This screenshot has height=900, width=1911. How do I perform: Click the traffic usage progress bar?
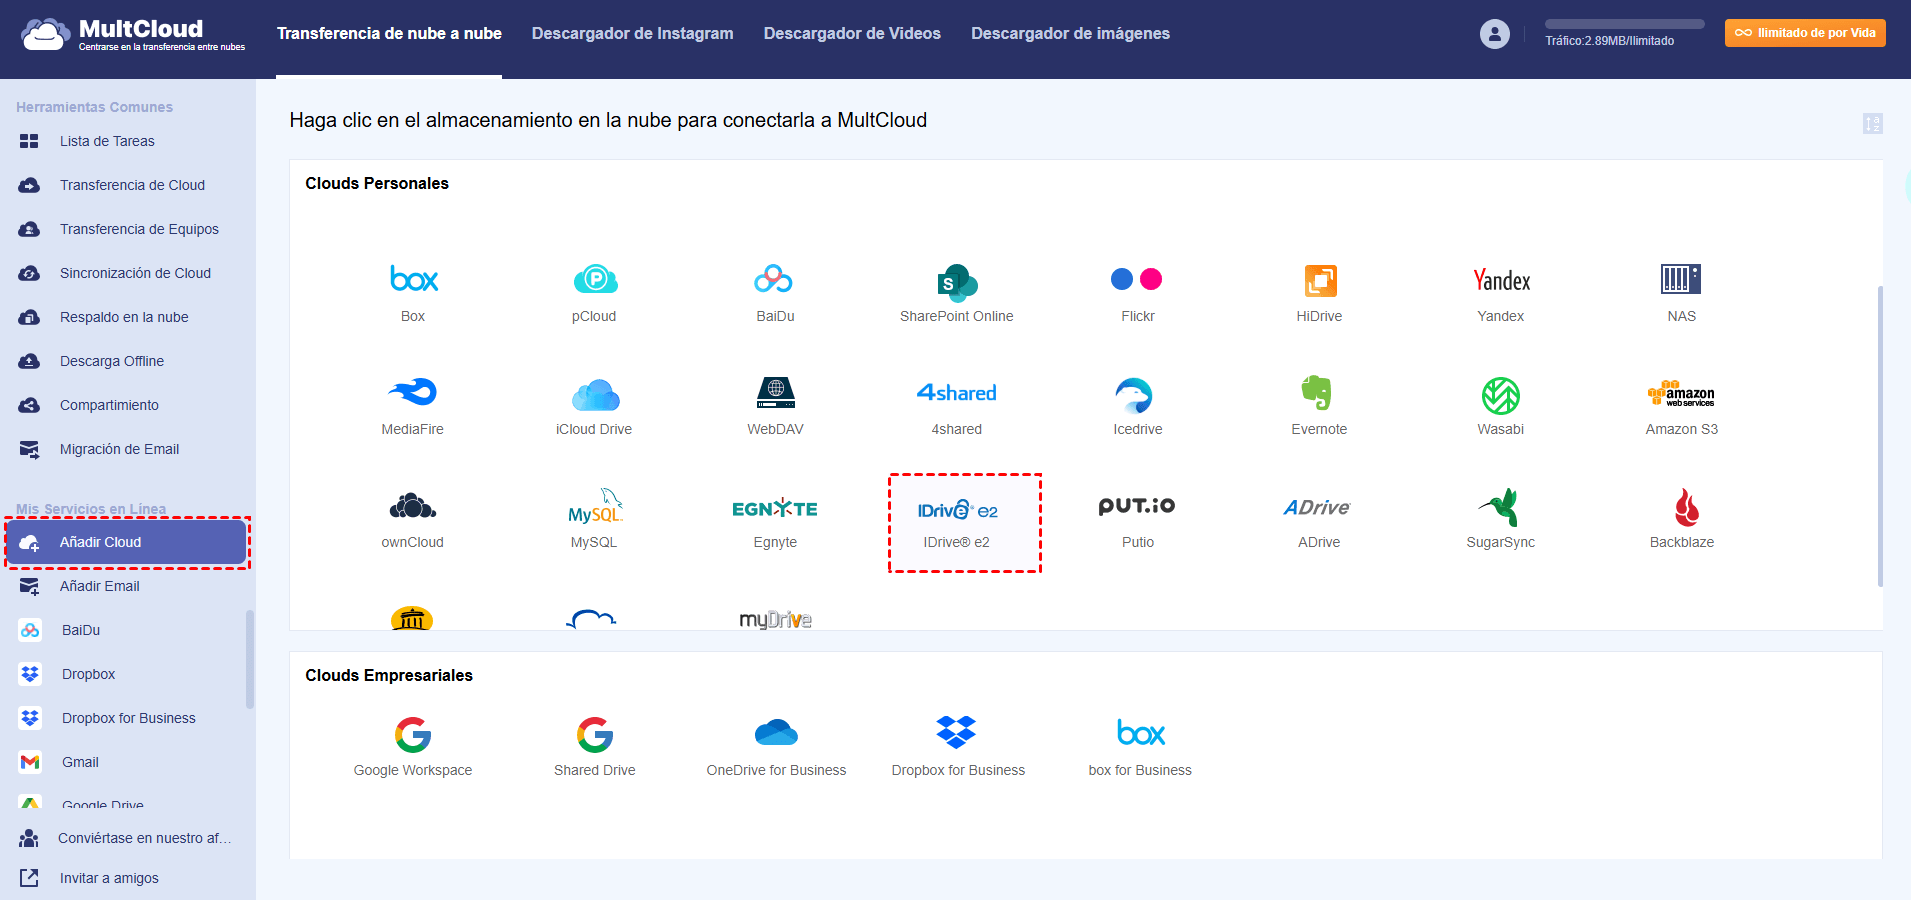[x=1624, y=24]
